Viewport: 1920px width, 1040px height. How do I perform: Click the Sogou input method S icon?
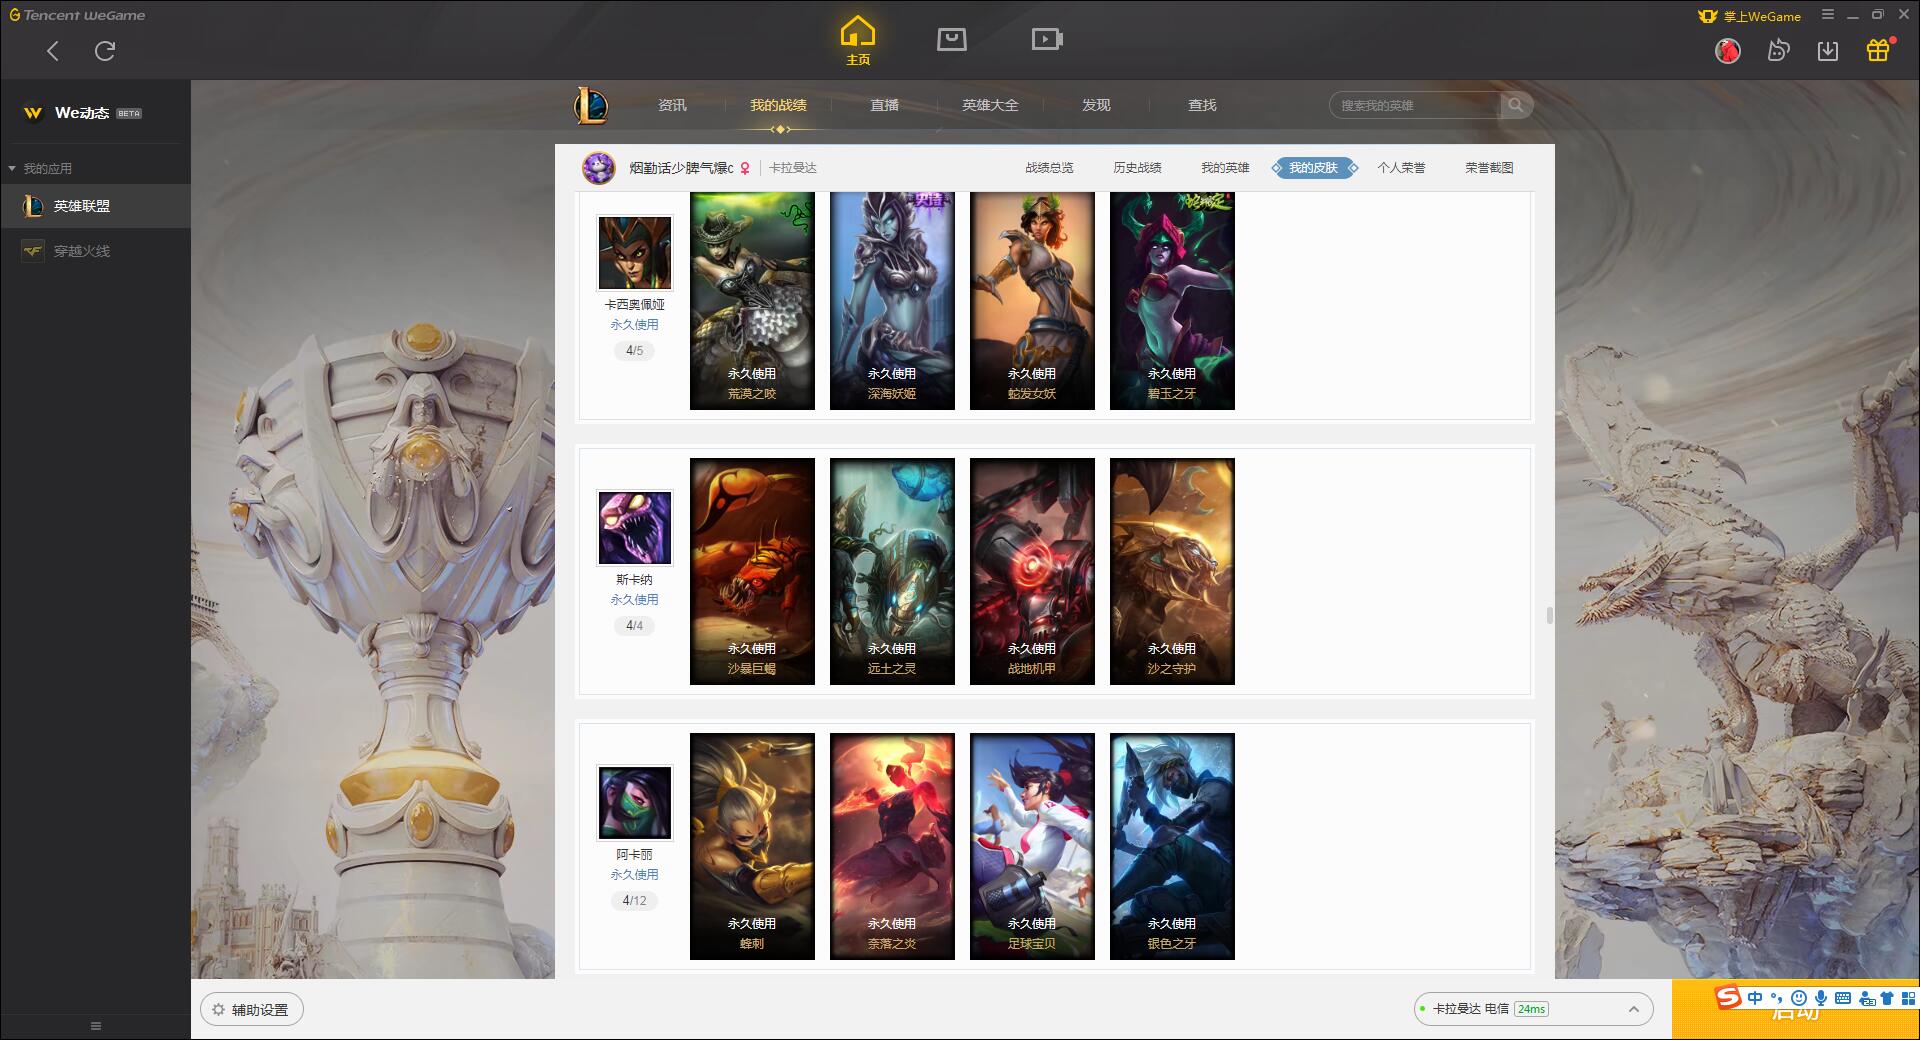tap(1728, 997)
